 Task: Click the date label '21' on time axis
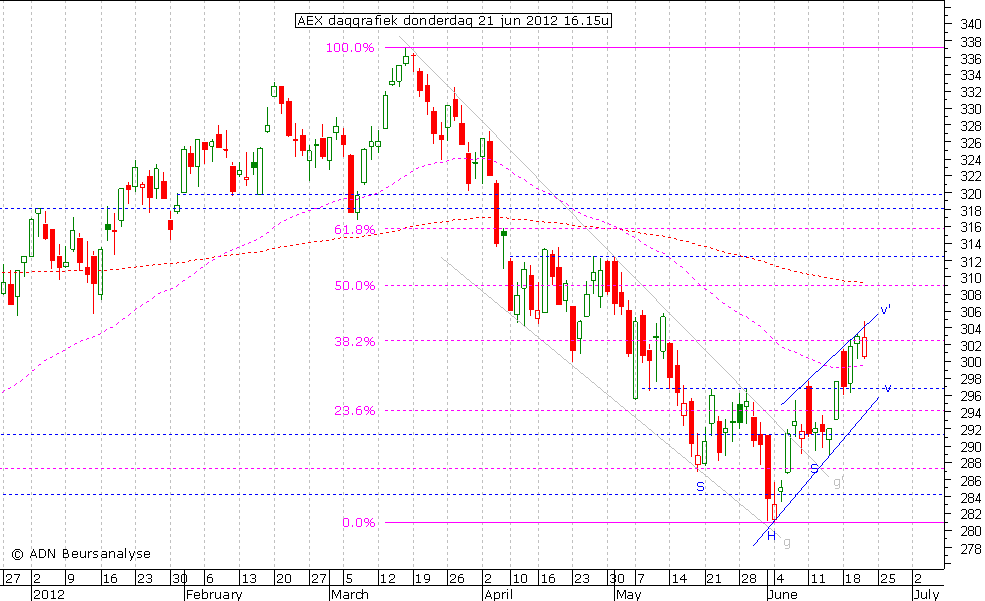[x=714, y=578]
